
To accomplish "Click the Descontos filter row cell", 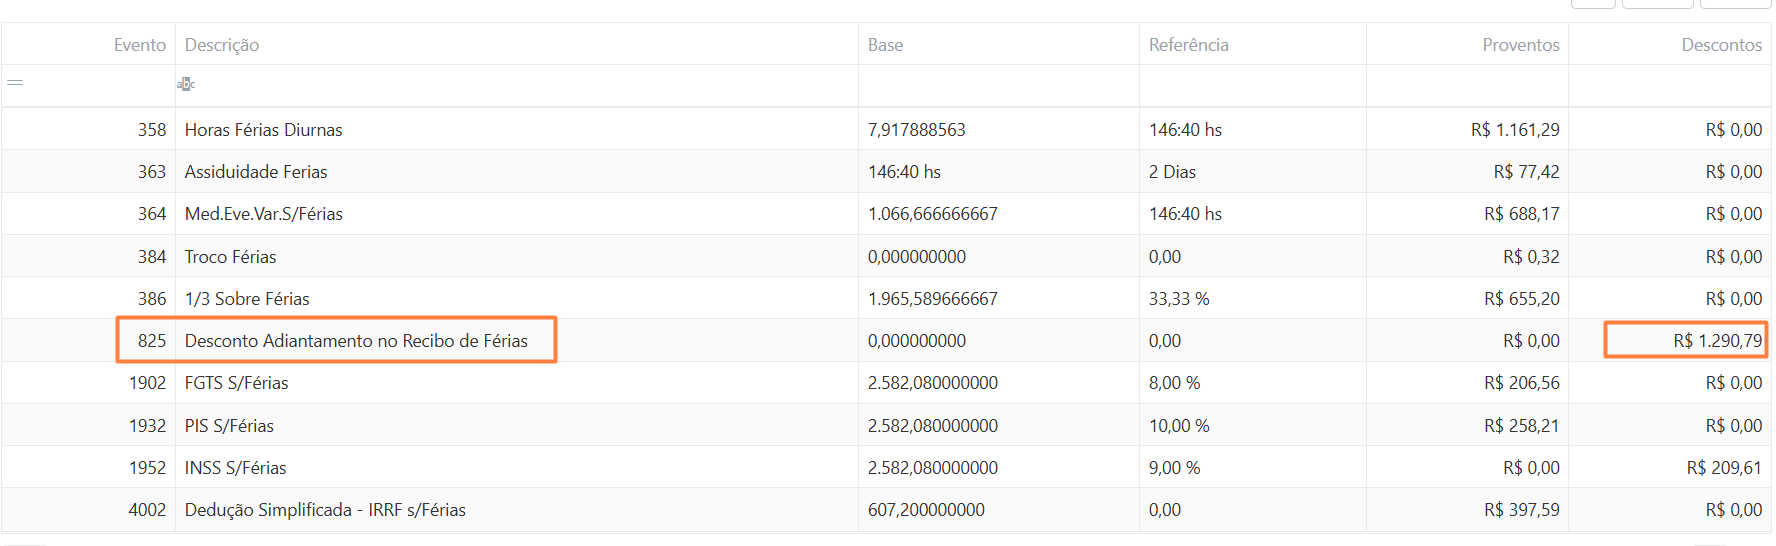I will click(x=1668, y=85).
